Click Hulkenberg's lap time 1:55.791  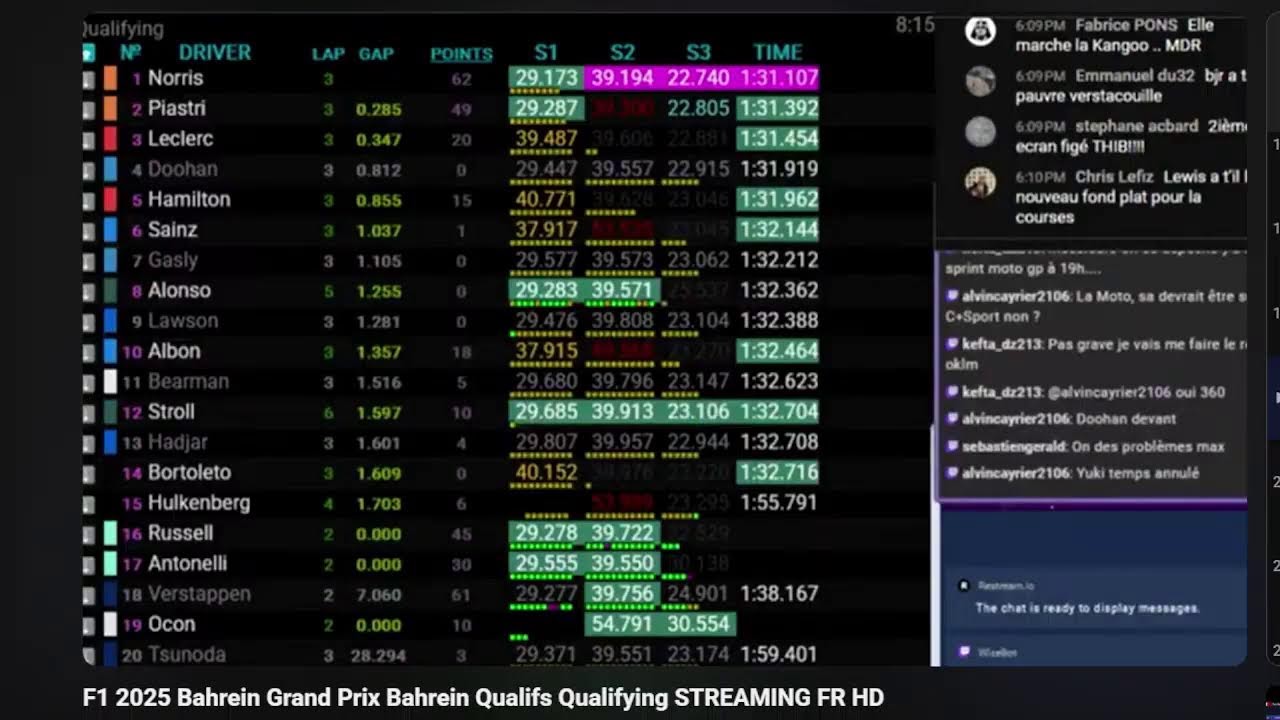point(779,503)
